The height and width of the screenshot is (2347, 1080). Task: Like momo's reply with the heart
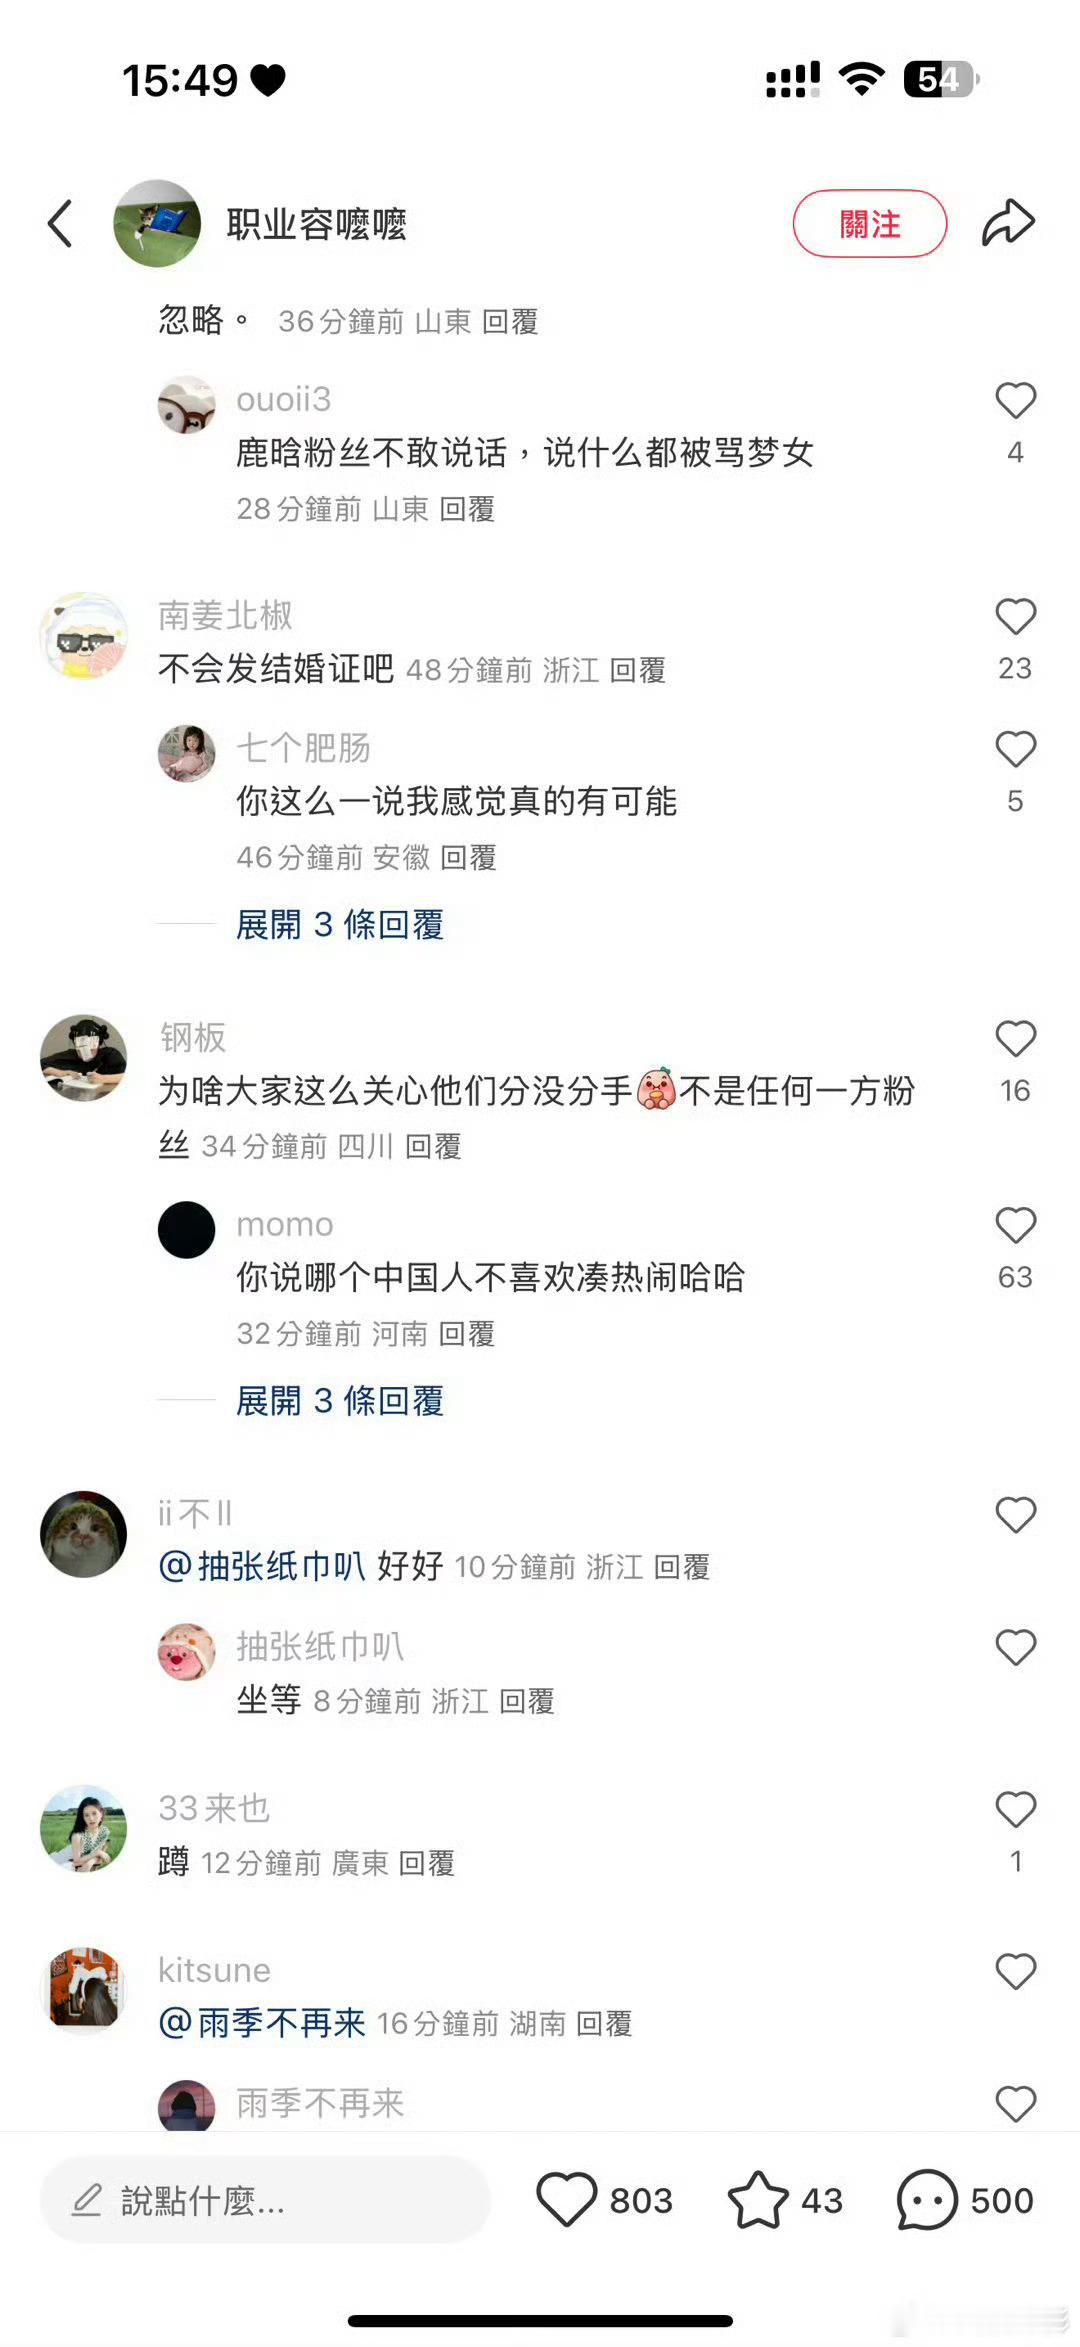pyautogui.click(x=1015, y=1225)
